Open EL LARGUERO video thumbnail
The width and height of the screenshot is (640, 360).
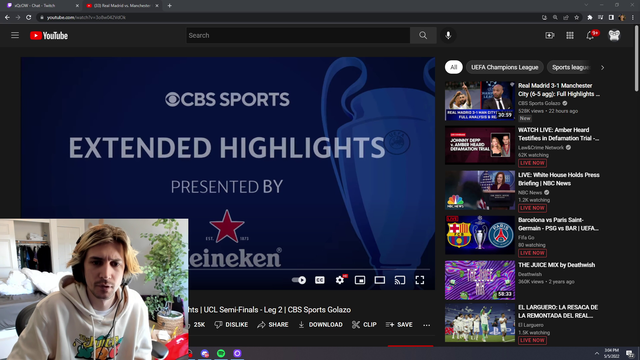pyautogui.click(x=480, y=322)
